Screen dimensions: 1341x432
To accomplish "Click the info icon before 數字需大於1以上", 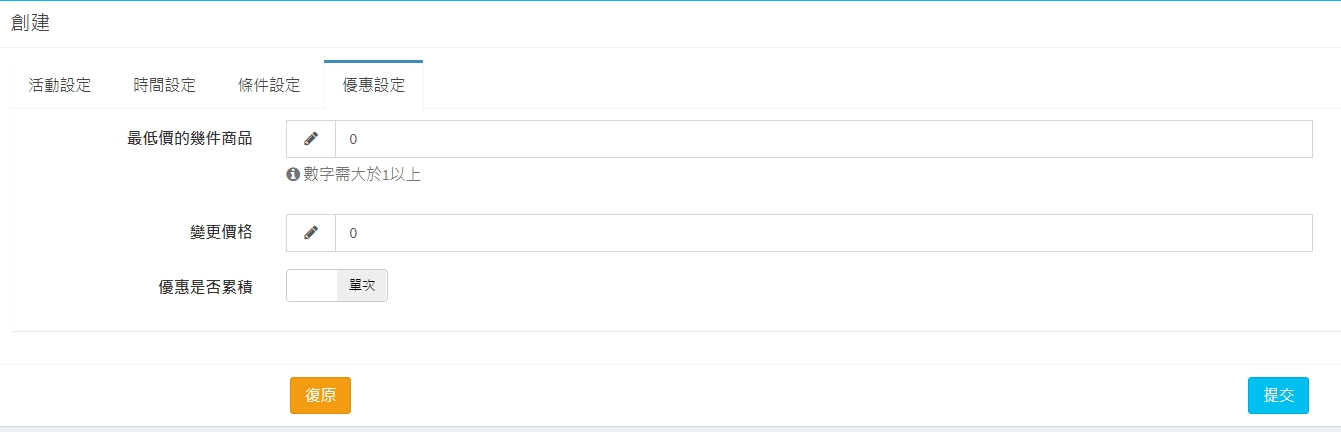I will click(x=293, y=175).
